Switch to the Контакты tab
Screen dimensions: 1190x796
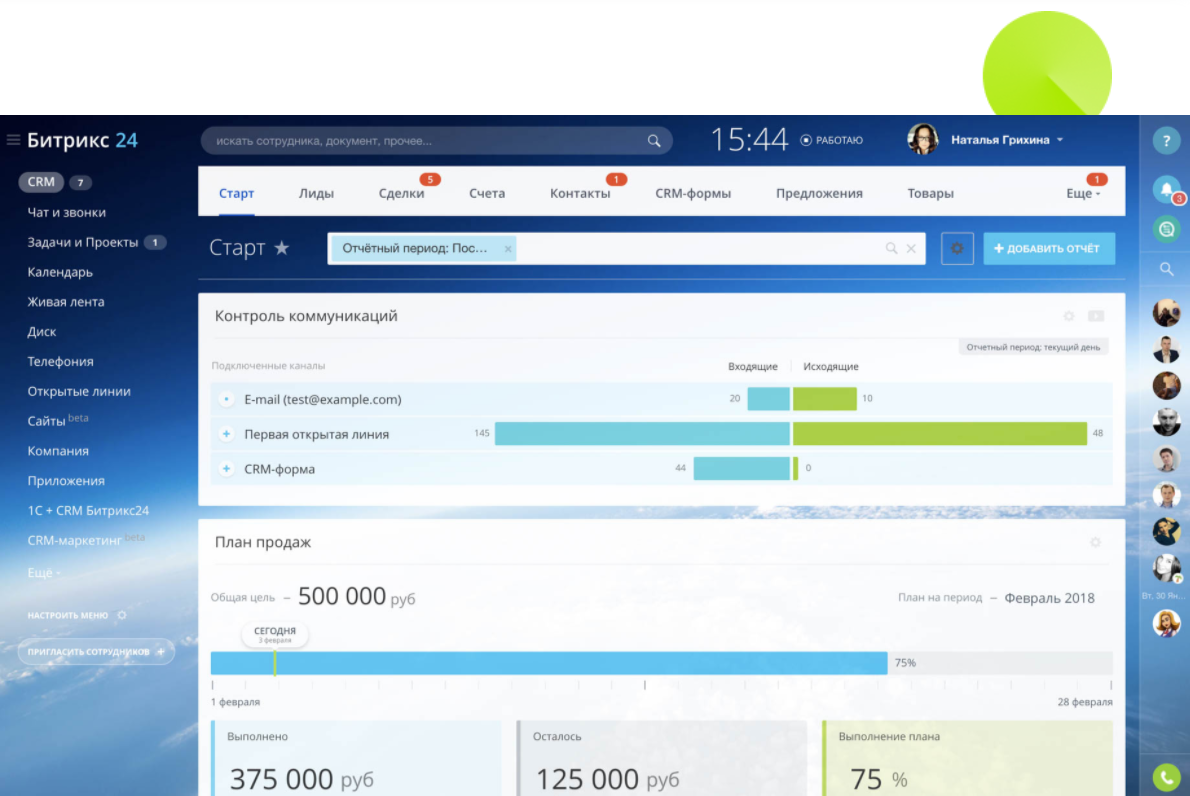click(580, 193)
